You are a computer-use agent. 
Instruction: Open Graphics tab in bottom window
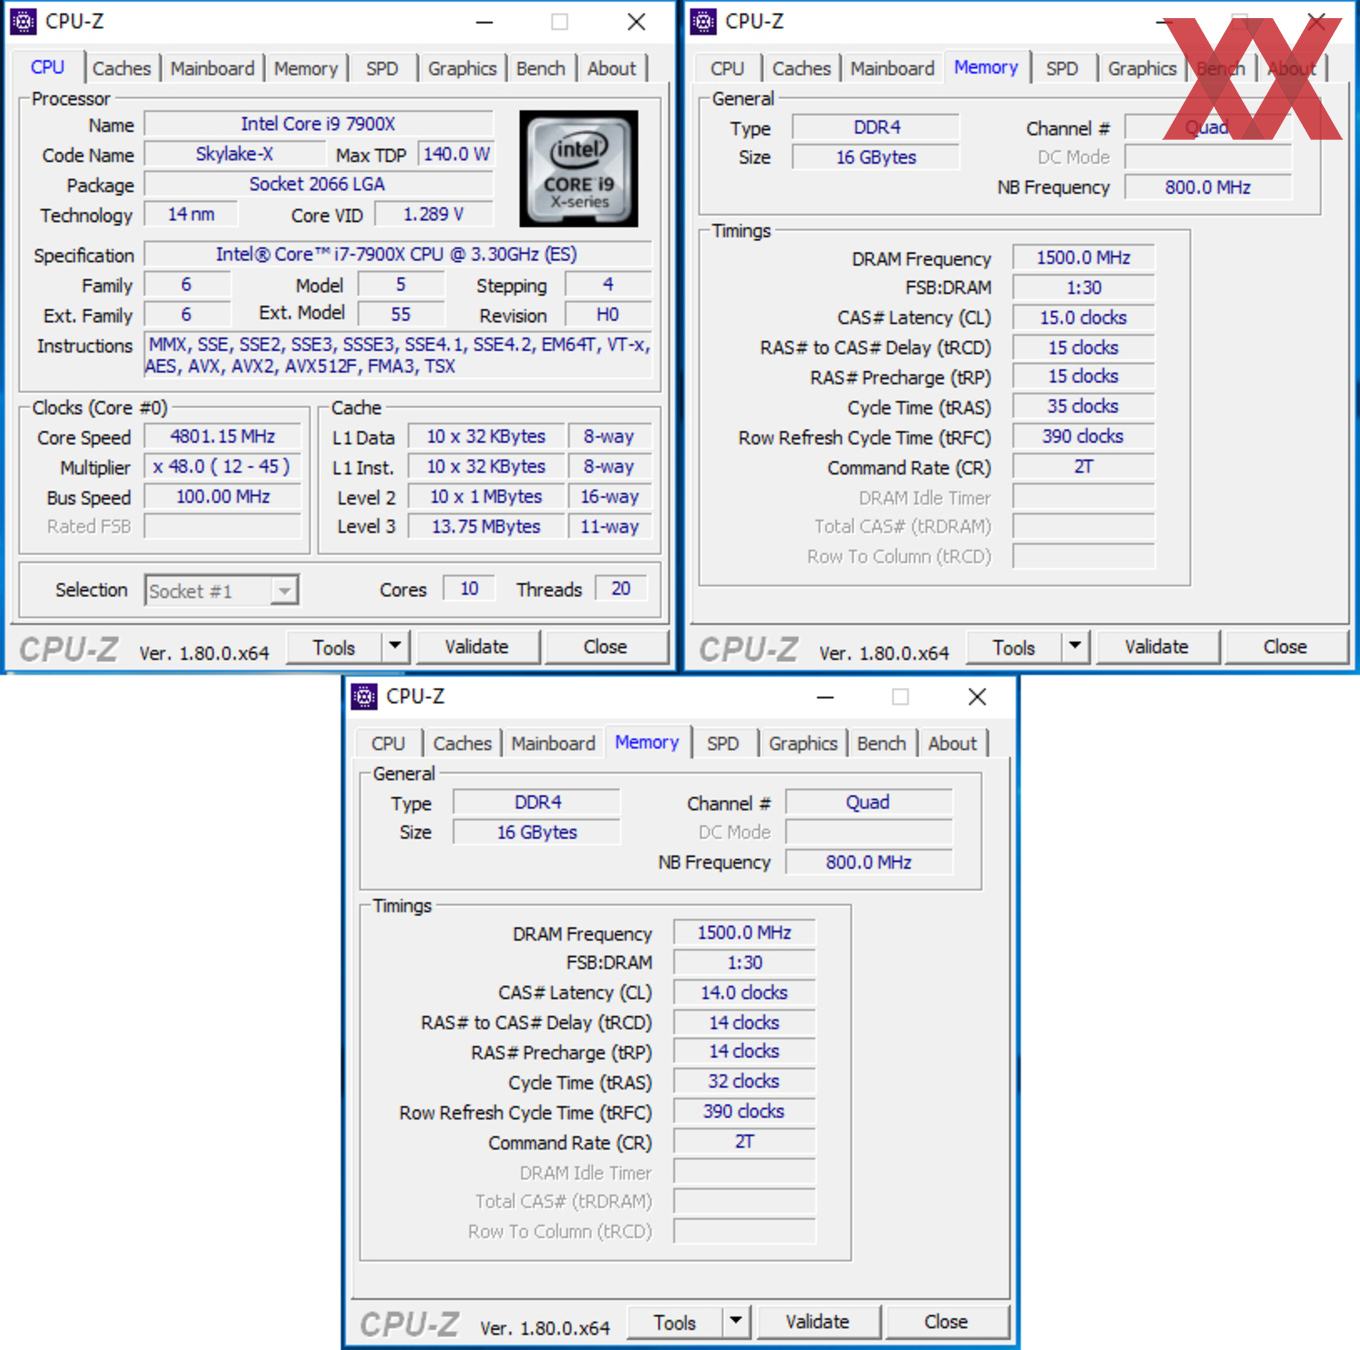point(803,743)
